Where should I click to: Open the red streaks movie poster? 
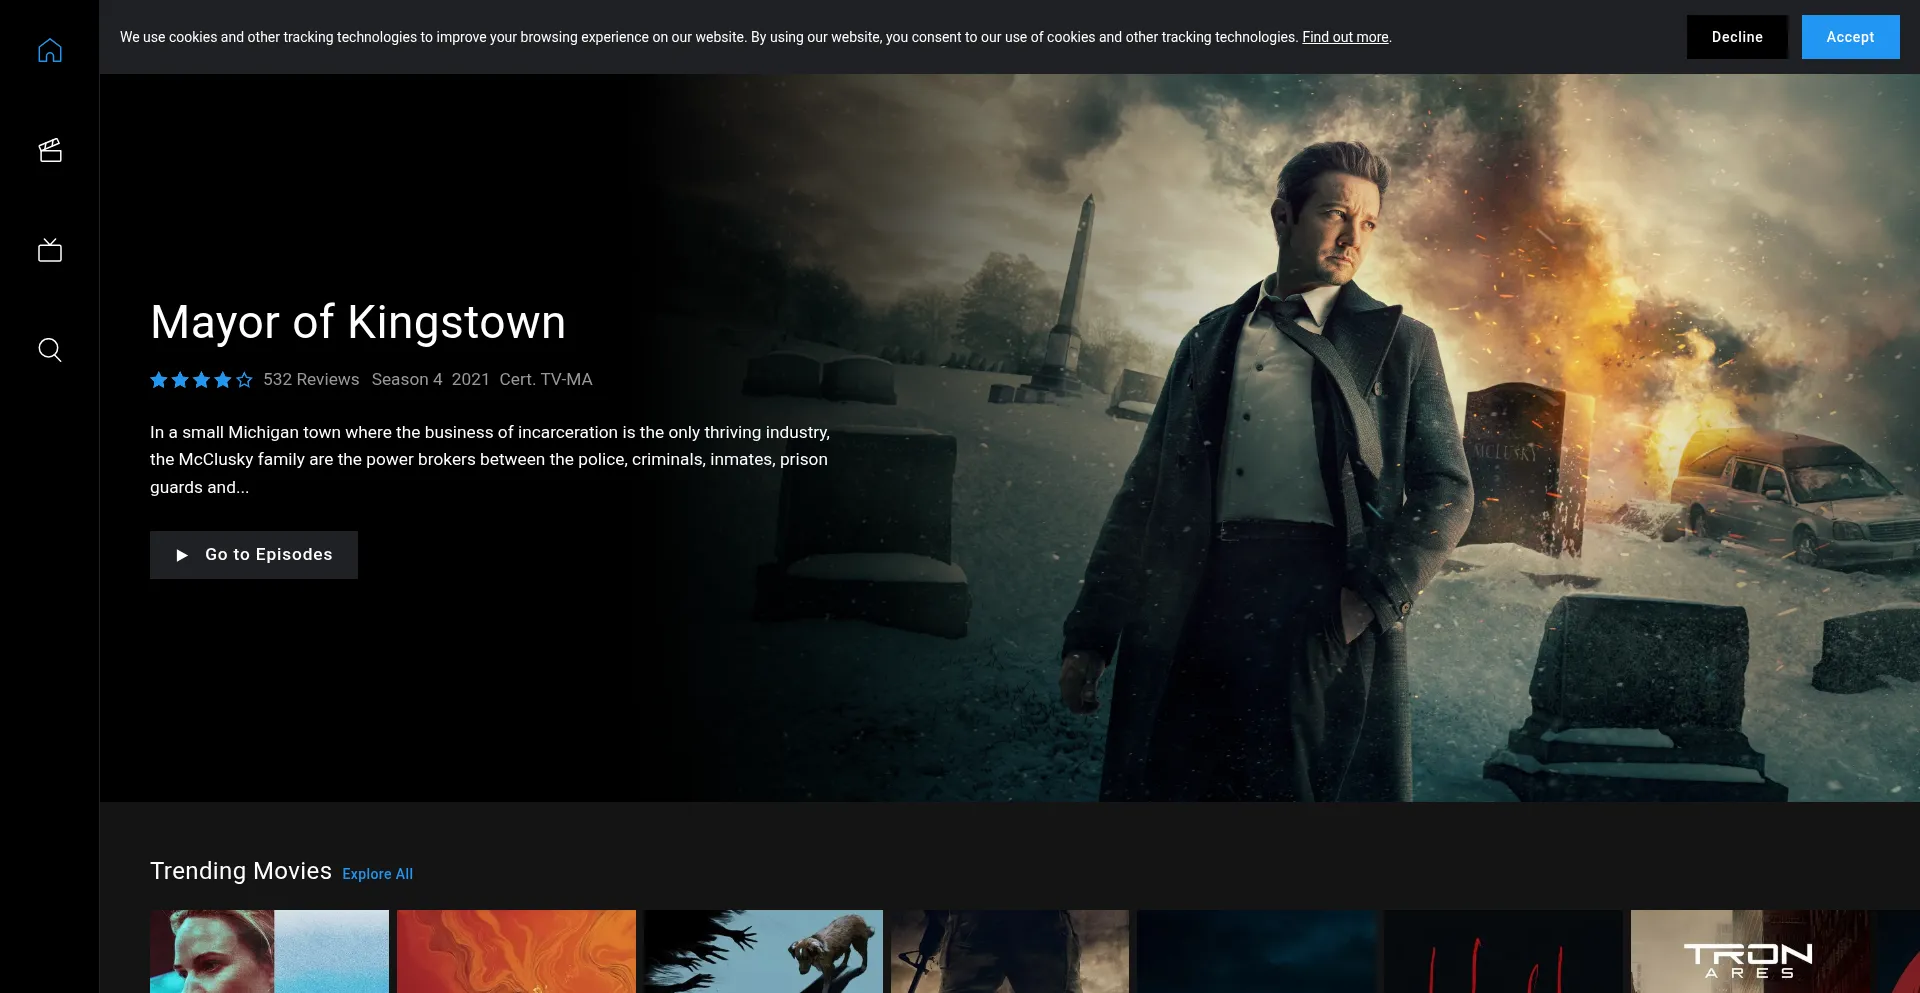(1503, 951)
